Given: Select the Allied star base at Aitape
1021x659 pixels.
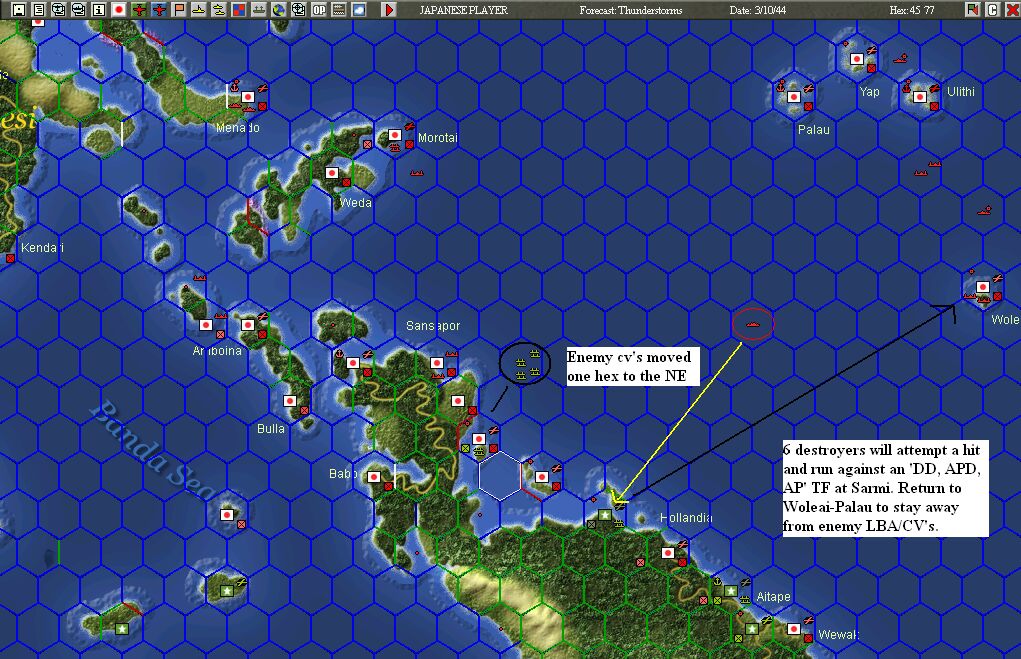Looking at the screenshot, I should (x=731, y=591).
